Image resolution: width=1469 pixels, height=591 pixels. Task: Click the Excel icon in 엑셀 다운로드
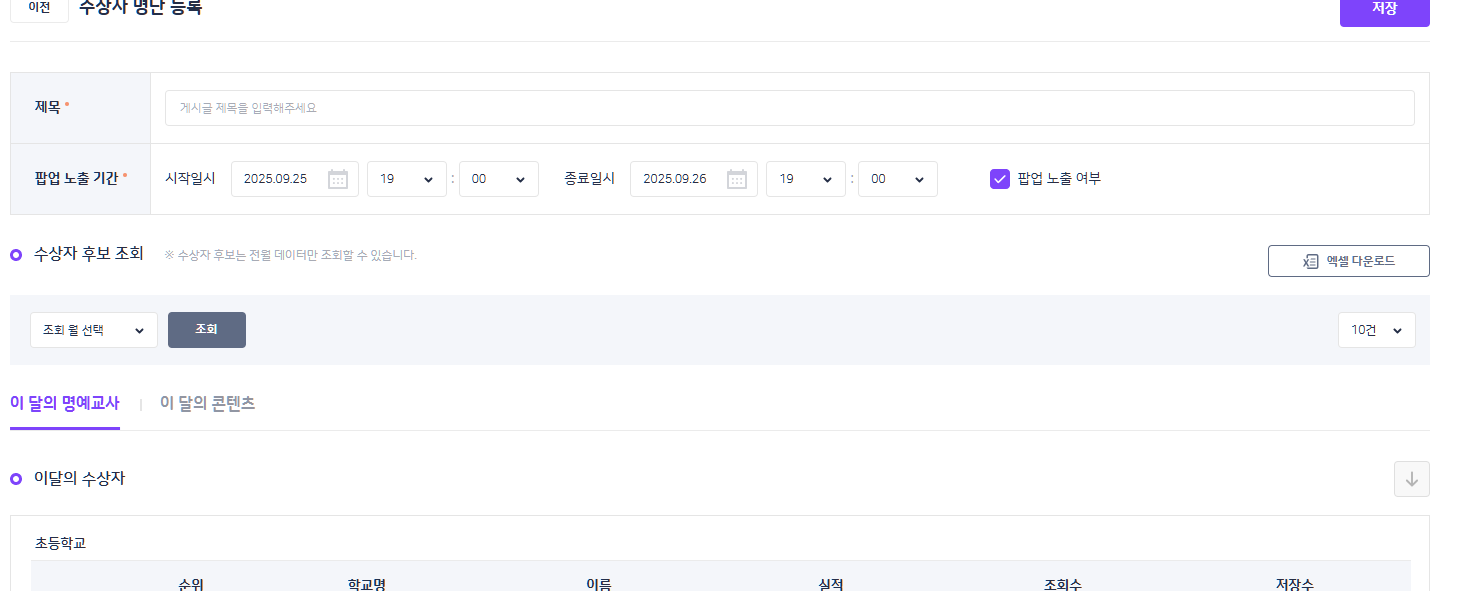click(x=1310, y=261)
